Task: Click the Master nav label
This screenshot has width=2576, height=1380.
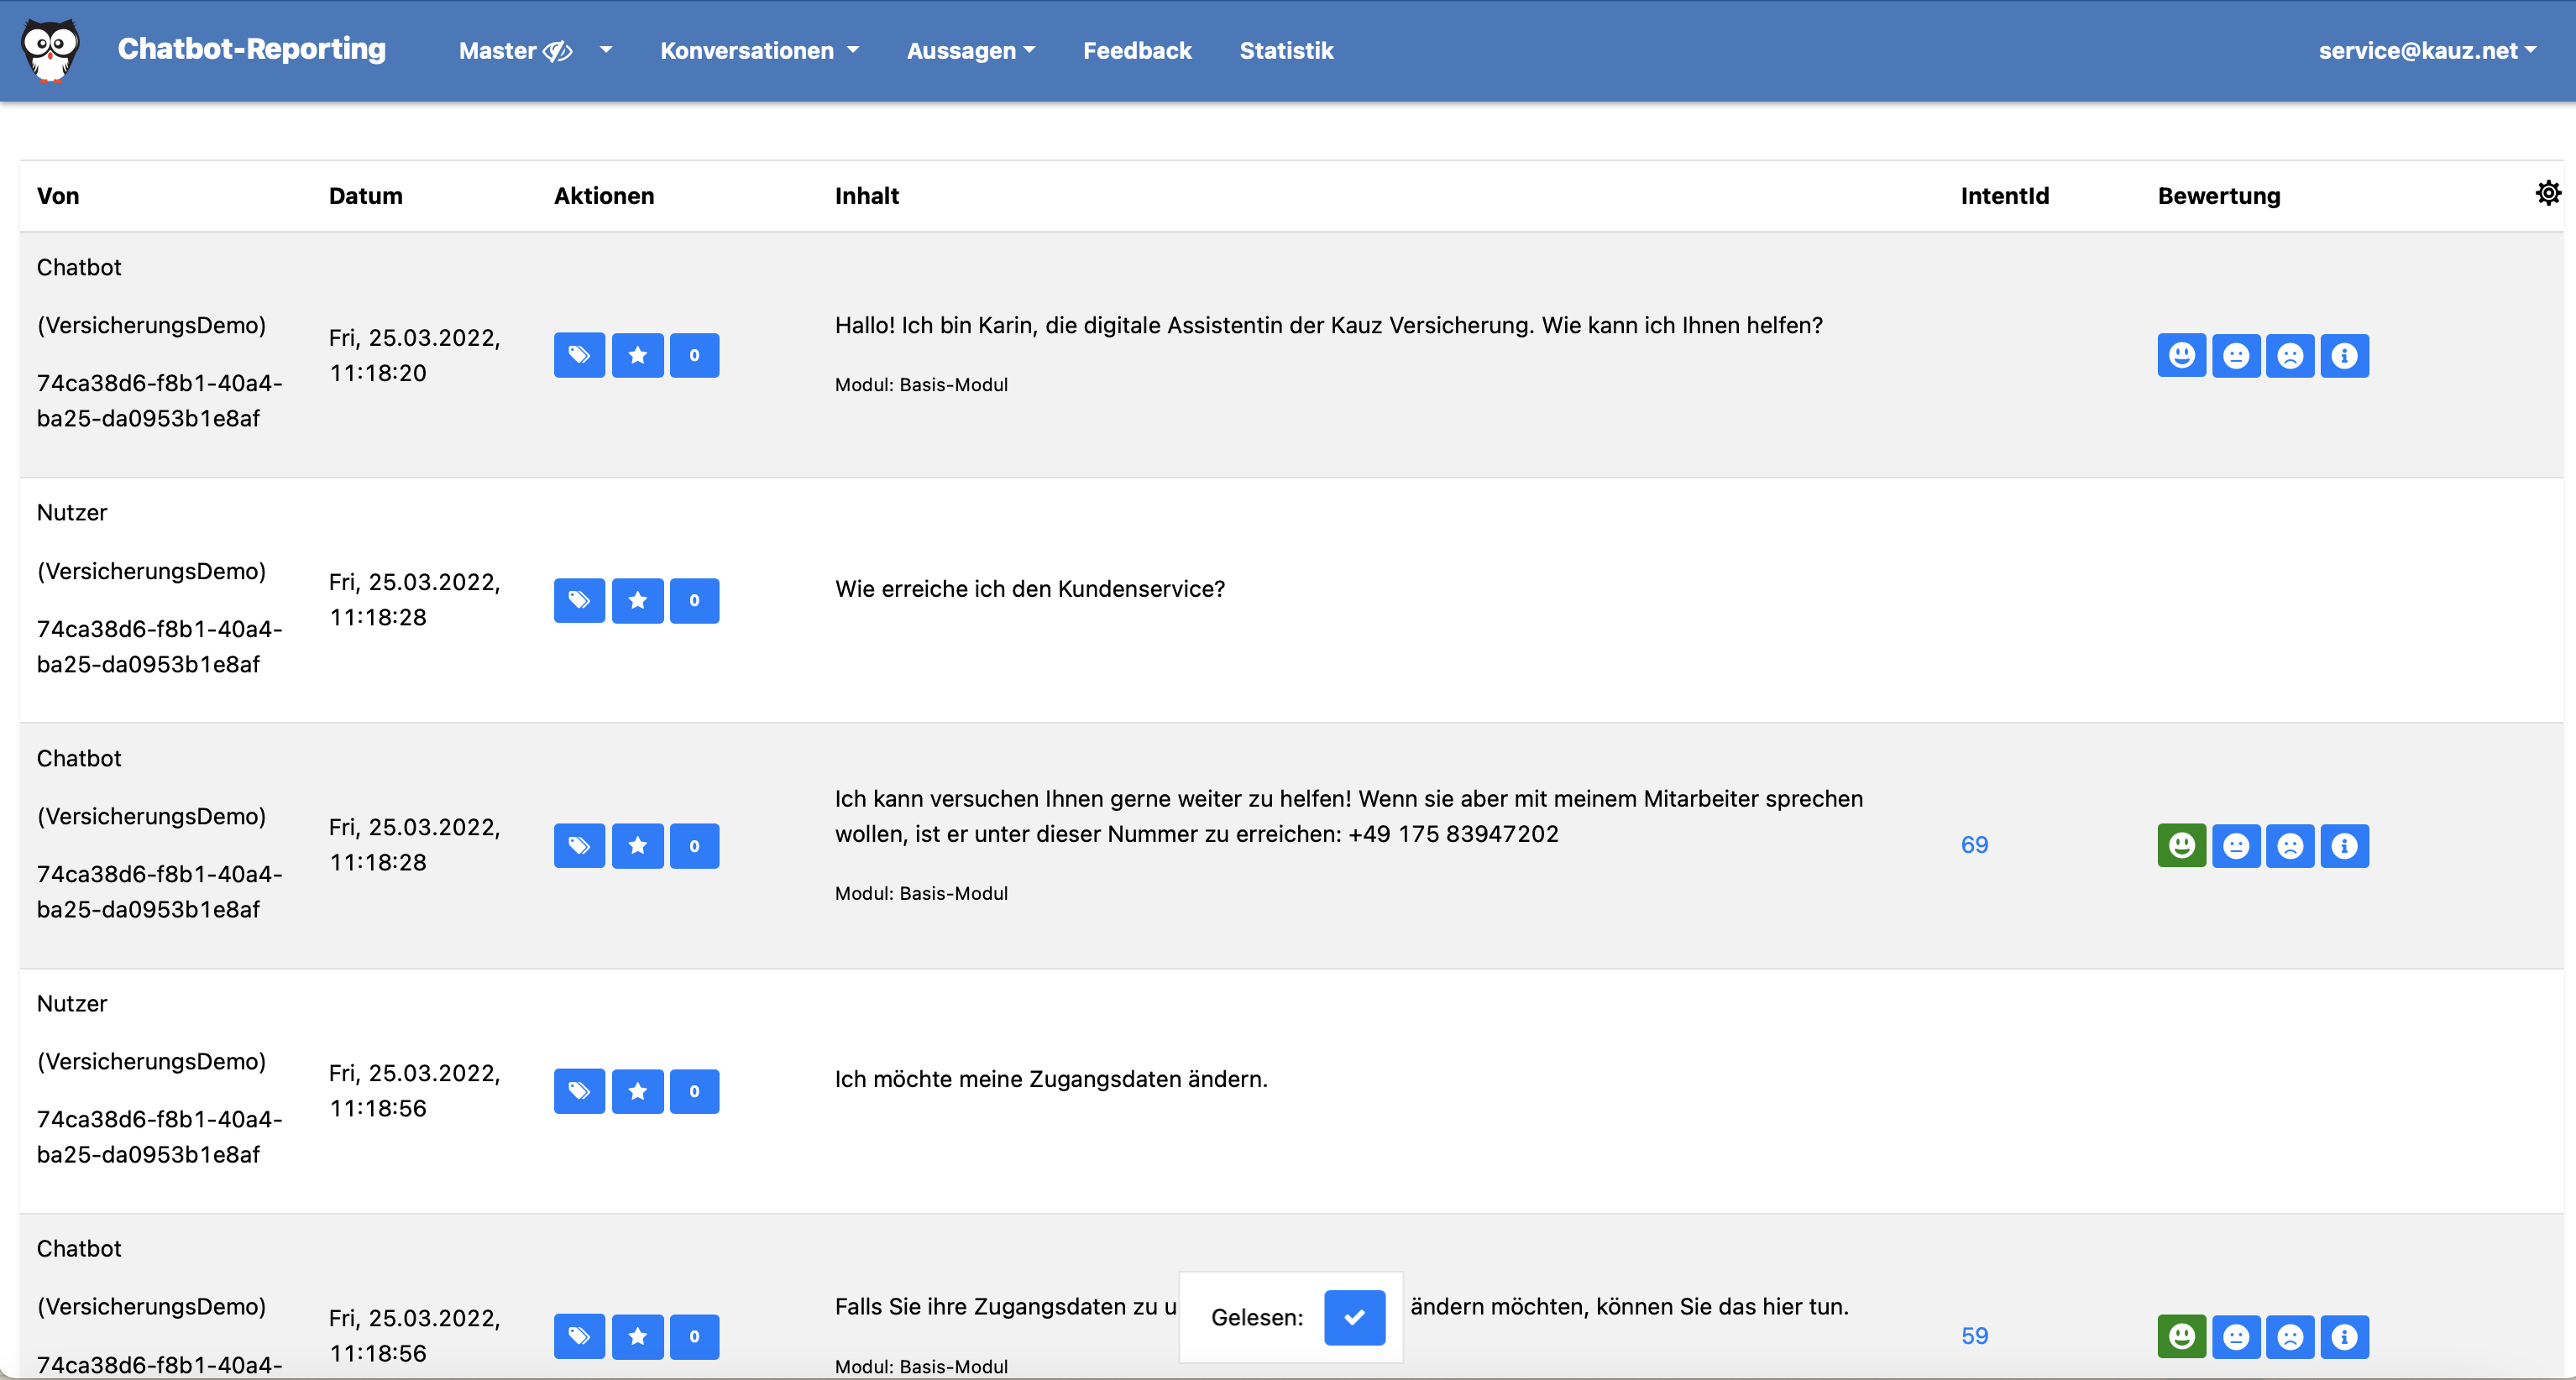Action: click(498, 50)
